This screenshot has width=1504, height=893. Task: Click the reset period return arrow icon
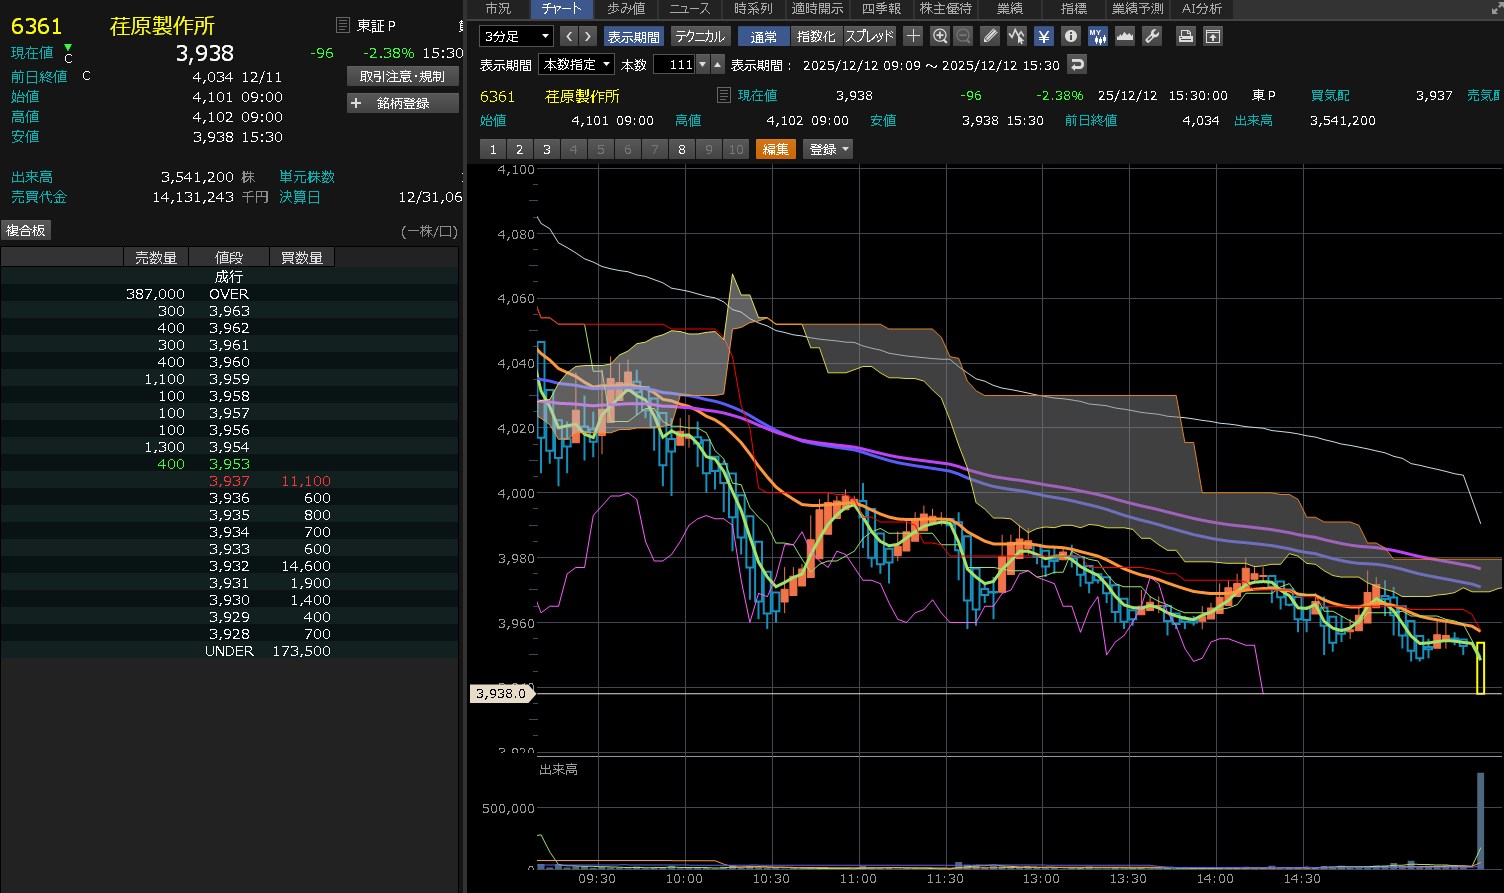pos(1077,64)
